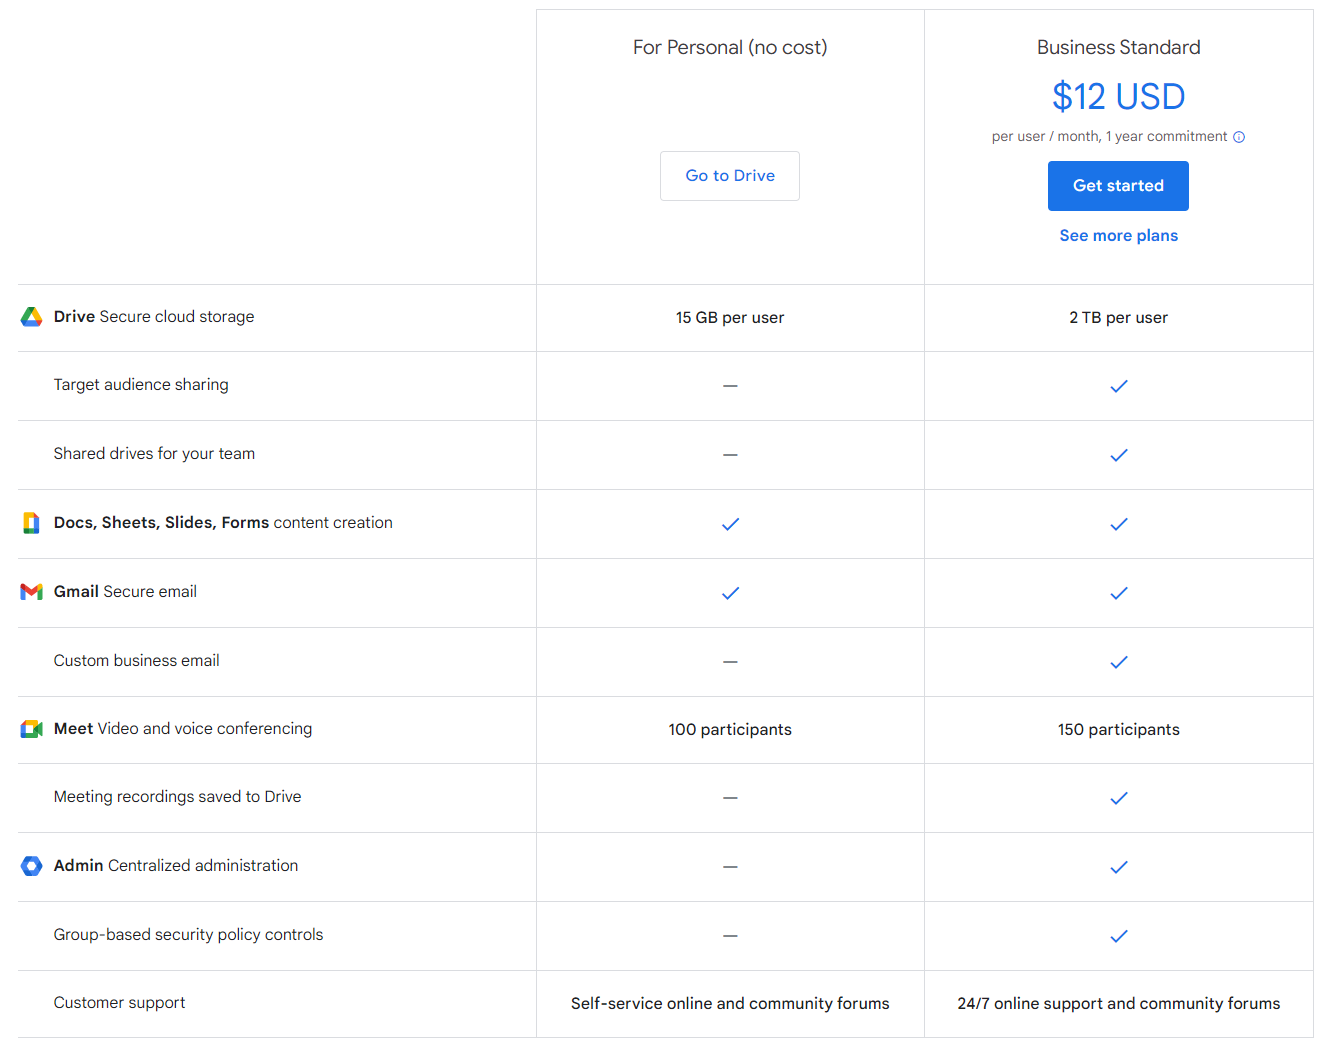This screenshot has height=1046, width=1326.
Task: Select the For Personal (no cost) column header
Action: coord(730,47)
